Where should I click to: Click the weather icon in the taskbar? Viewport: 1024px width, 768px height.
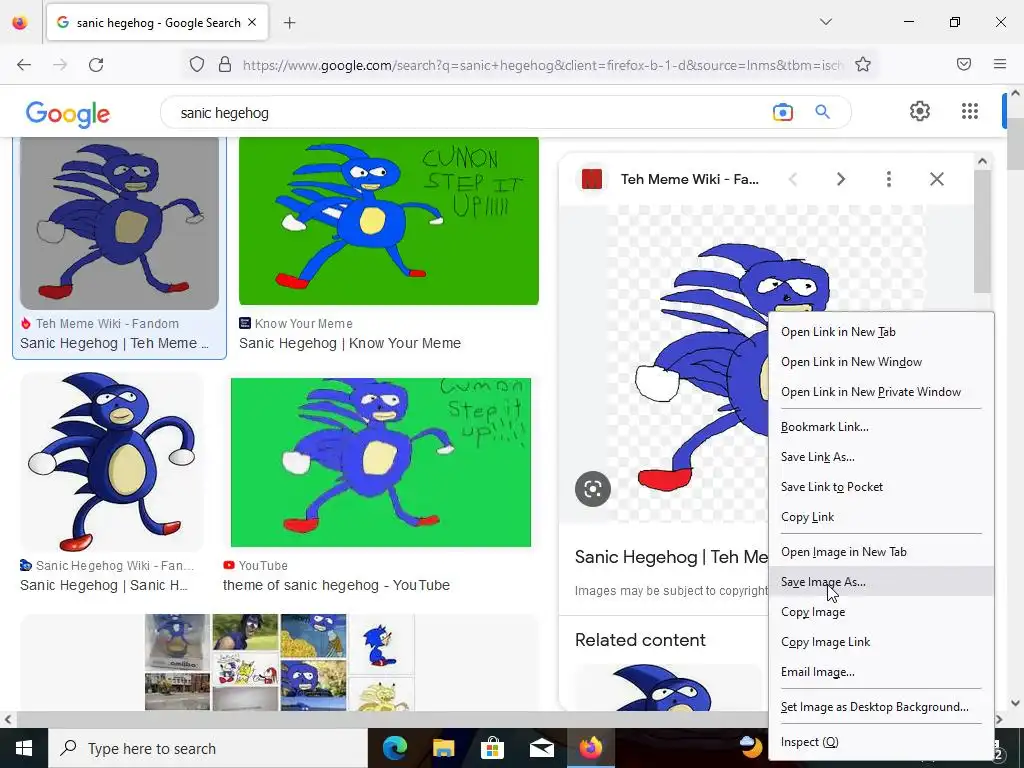coord(751,746)
